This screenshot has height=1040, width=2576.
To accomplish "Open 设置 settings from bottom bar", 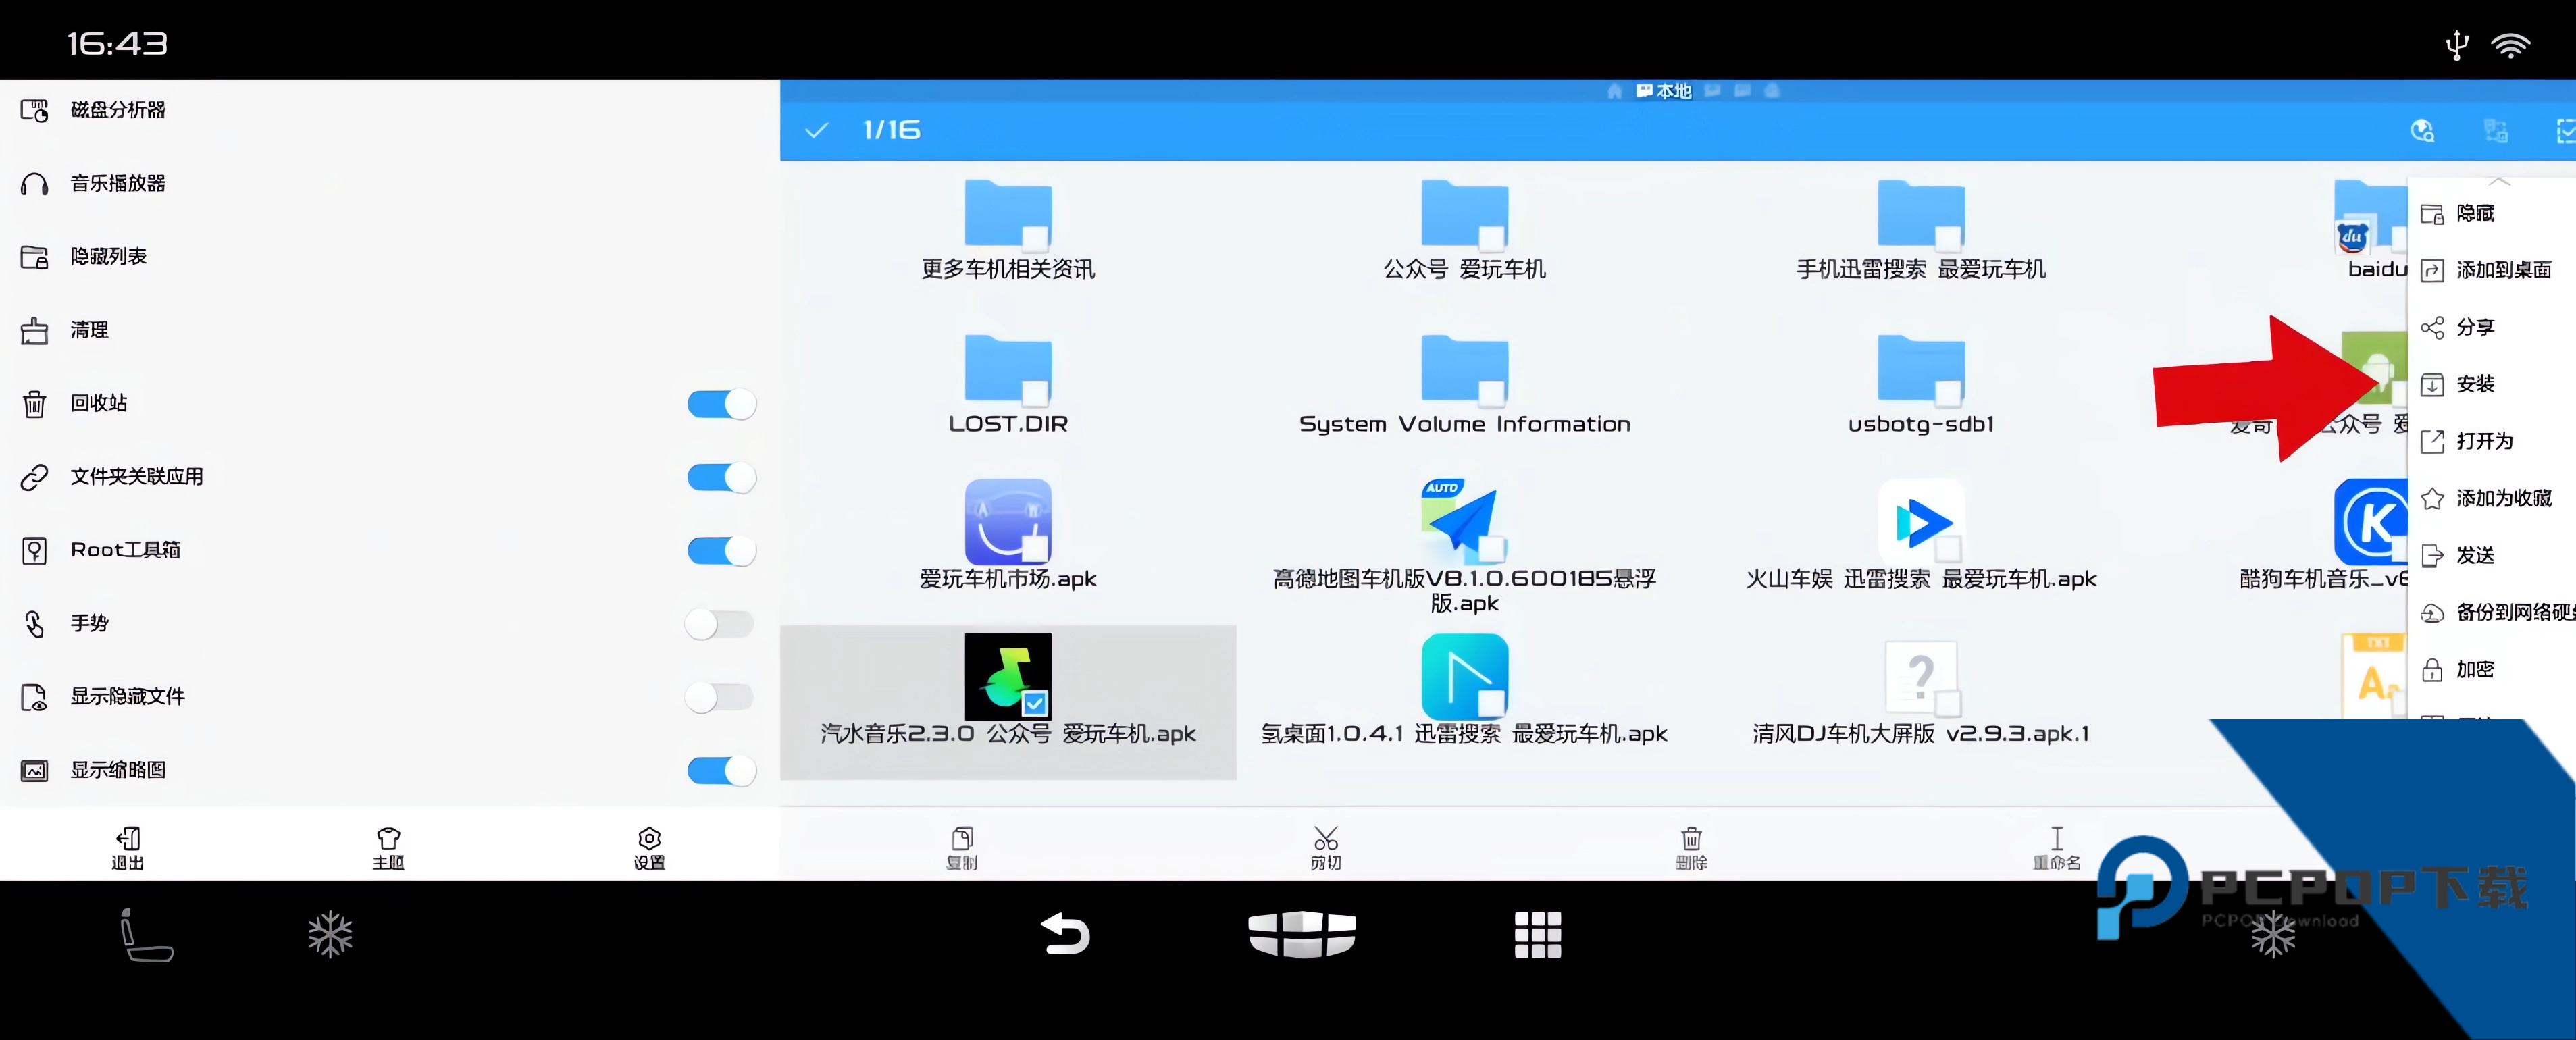I will (648, 845).
